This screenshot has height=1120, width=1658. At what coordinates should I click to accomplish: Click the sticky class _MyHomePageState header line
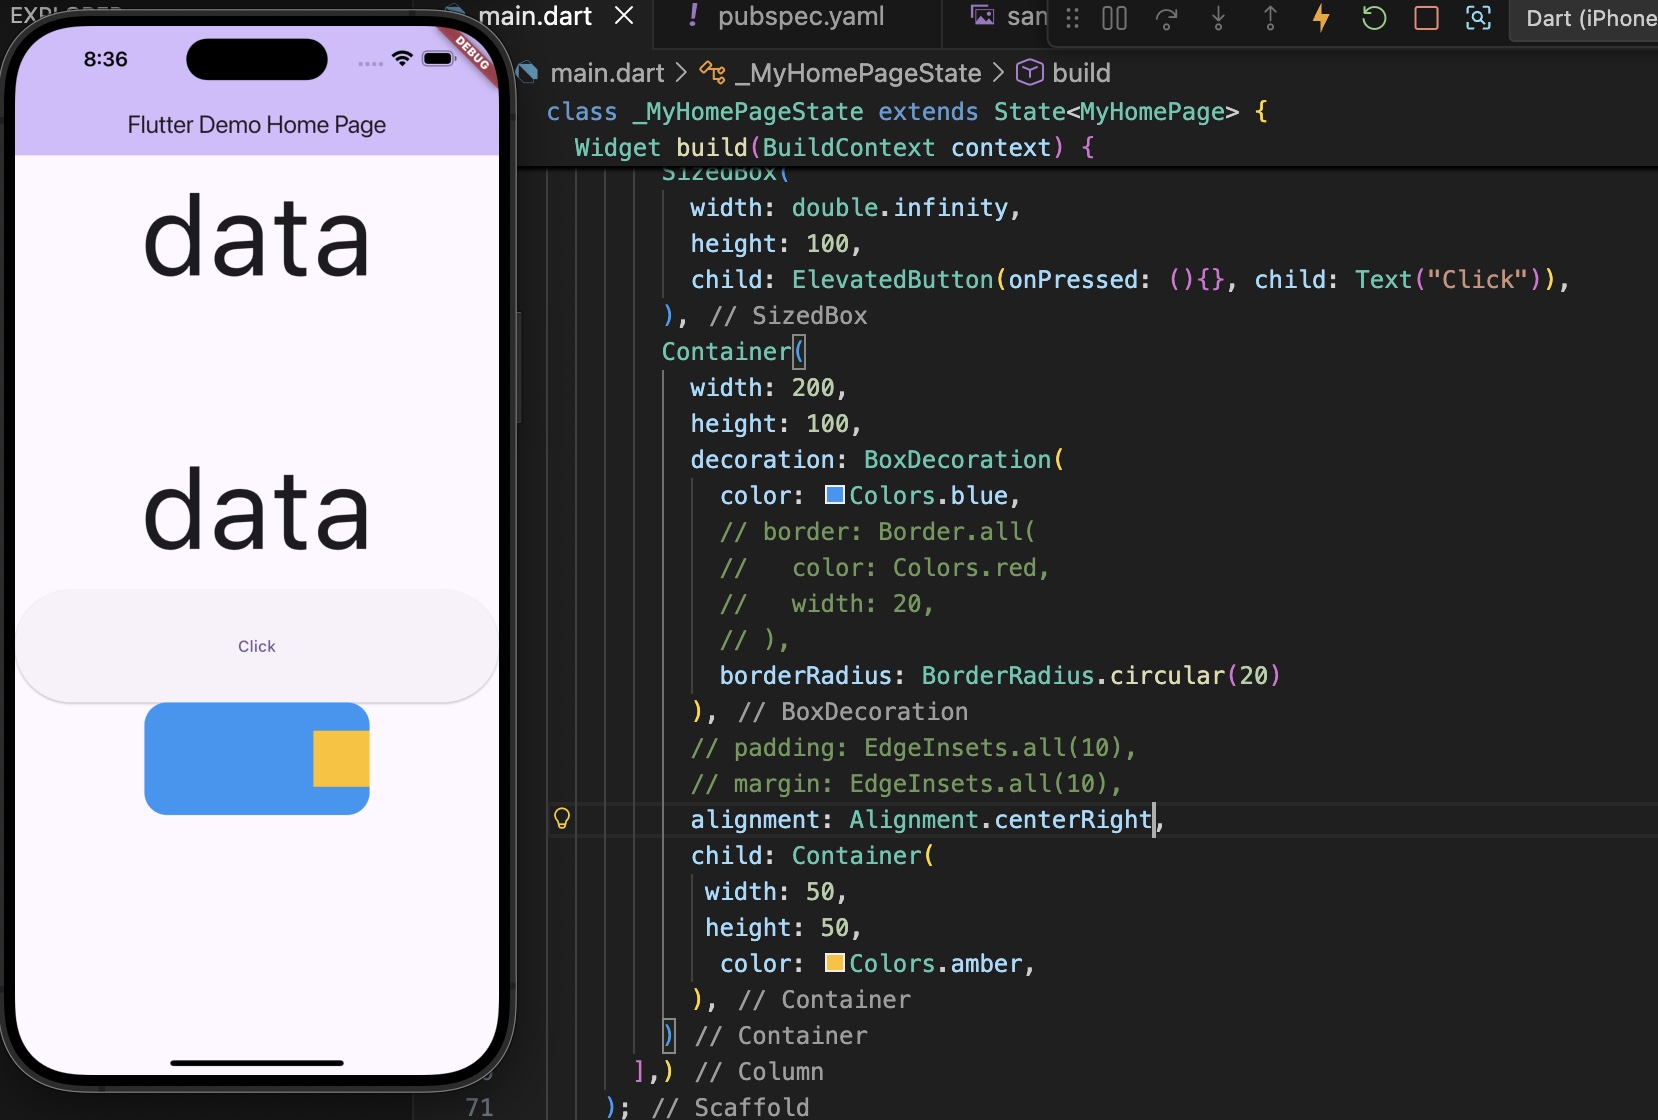(x=907, y=111)
